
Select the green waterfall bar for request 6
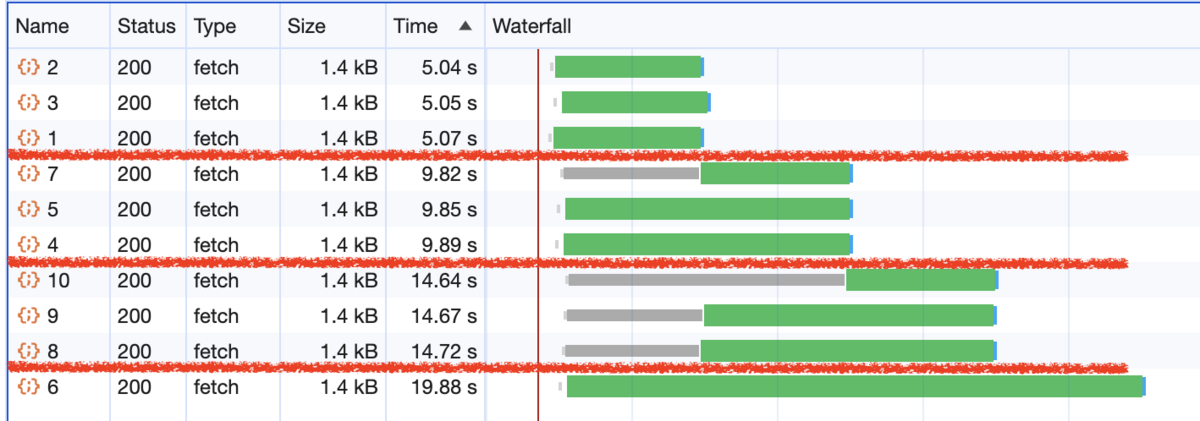point(855,387)
